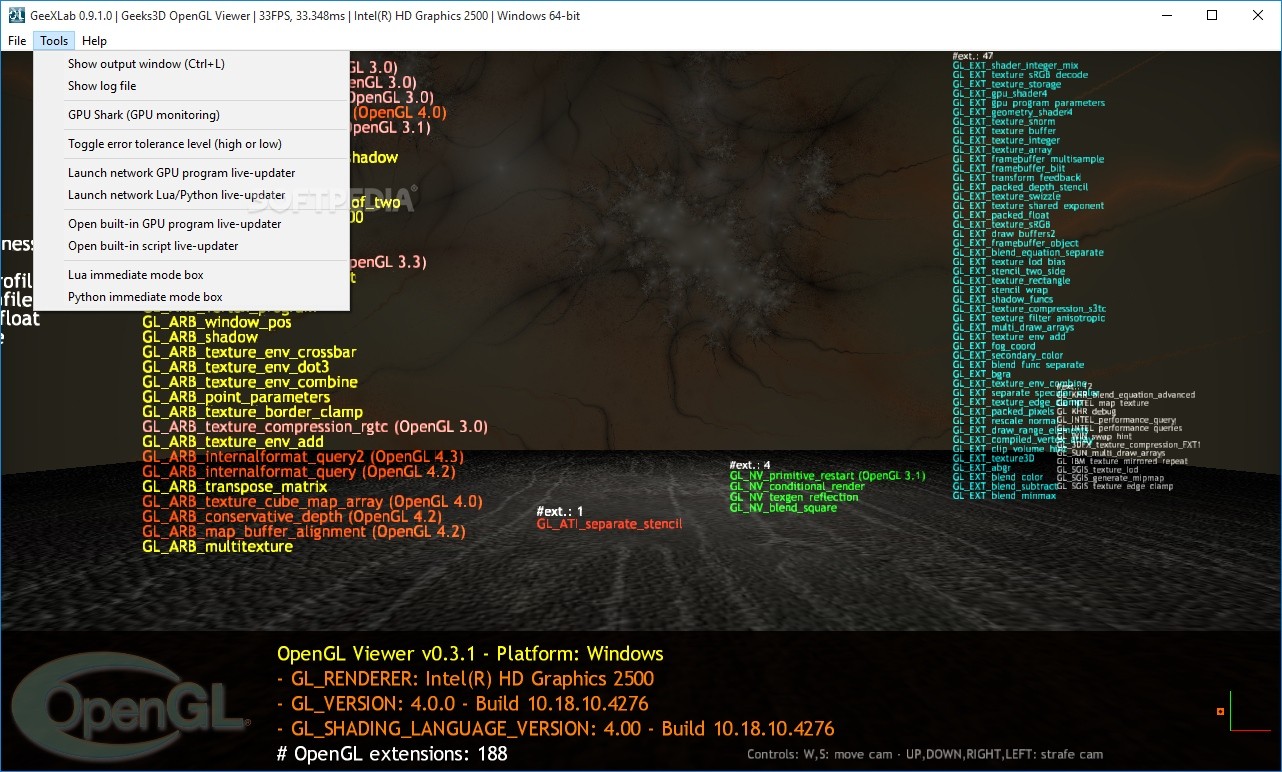Click GL_ARB_texture_cube_map_array (OpenGL 4.0)
The width and height of the screenshot is (1282, 772).
pos(312,502)
